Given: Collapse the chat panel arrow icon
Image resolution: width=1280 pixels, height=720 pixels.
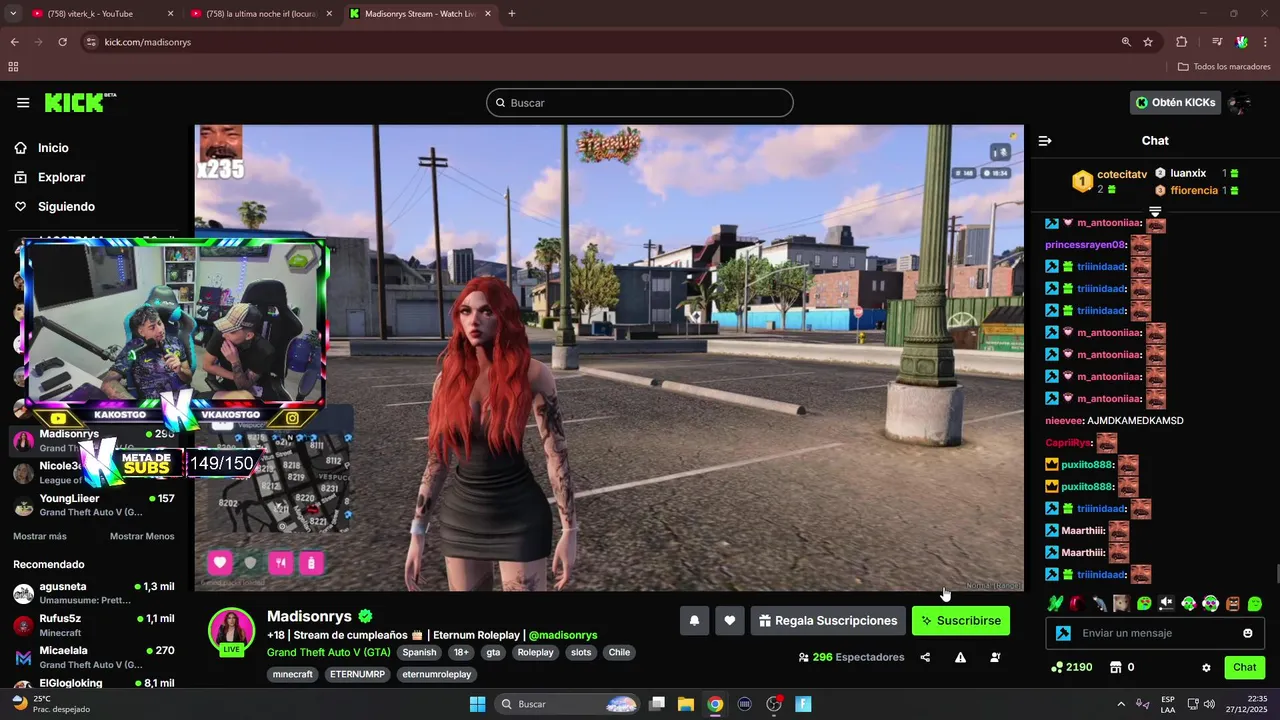Looking at the screenshot, I should 1045,141.
